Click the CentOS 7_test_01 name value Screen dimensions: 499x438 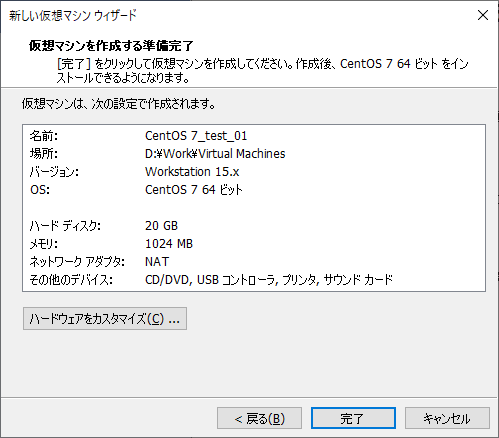tap(196, 136)
